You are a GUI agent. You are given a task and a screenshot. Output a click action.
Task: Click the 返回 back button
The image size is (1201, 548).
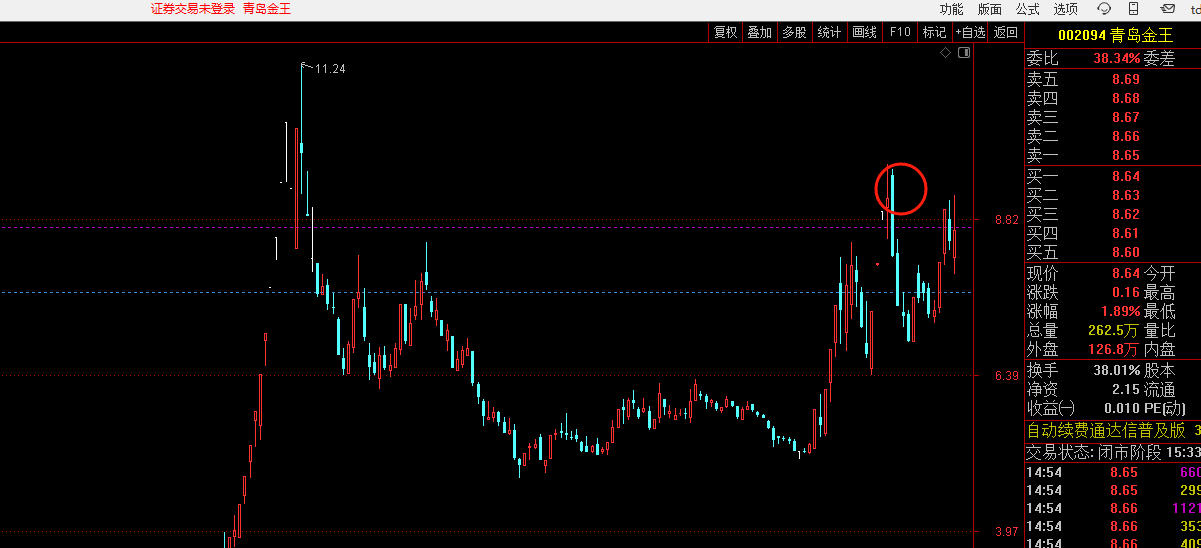coord(1005,32)
